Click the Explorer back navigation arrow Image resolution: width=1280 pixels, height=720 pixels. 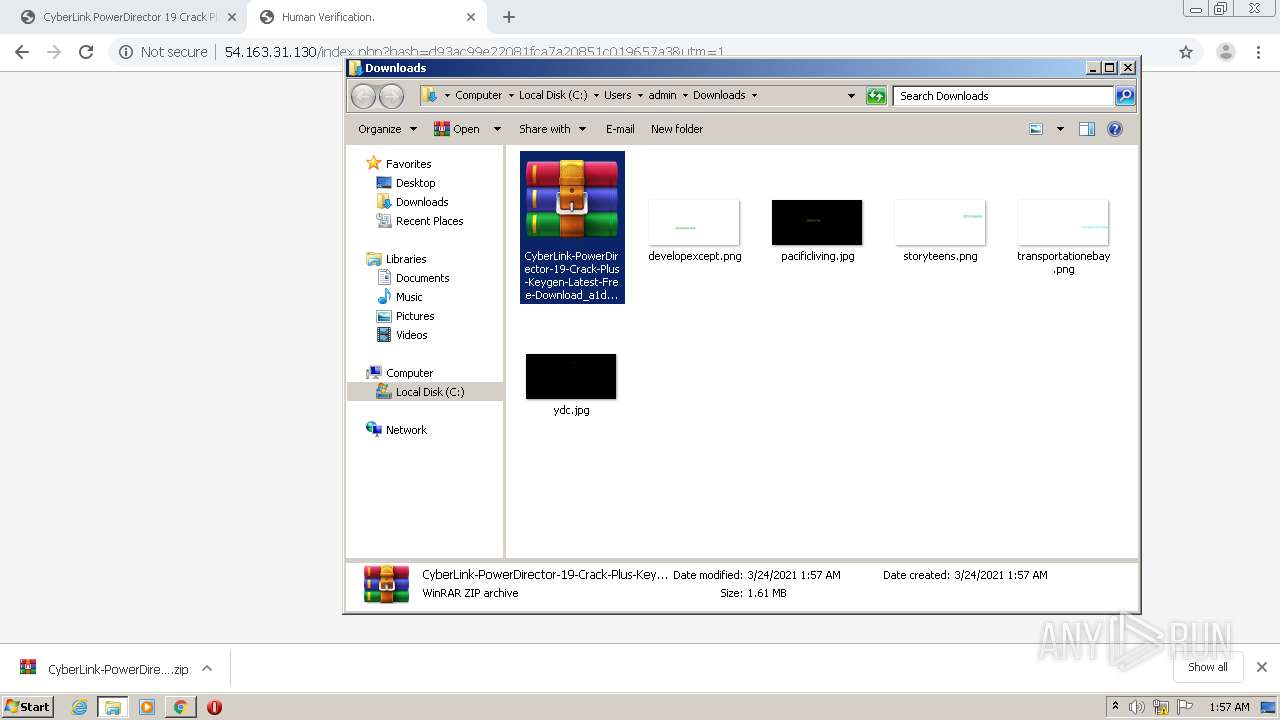[363, 96]
